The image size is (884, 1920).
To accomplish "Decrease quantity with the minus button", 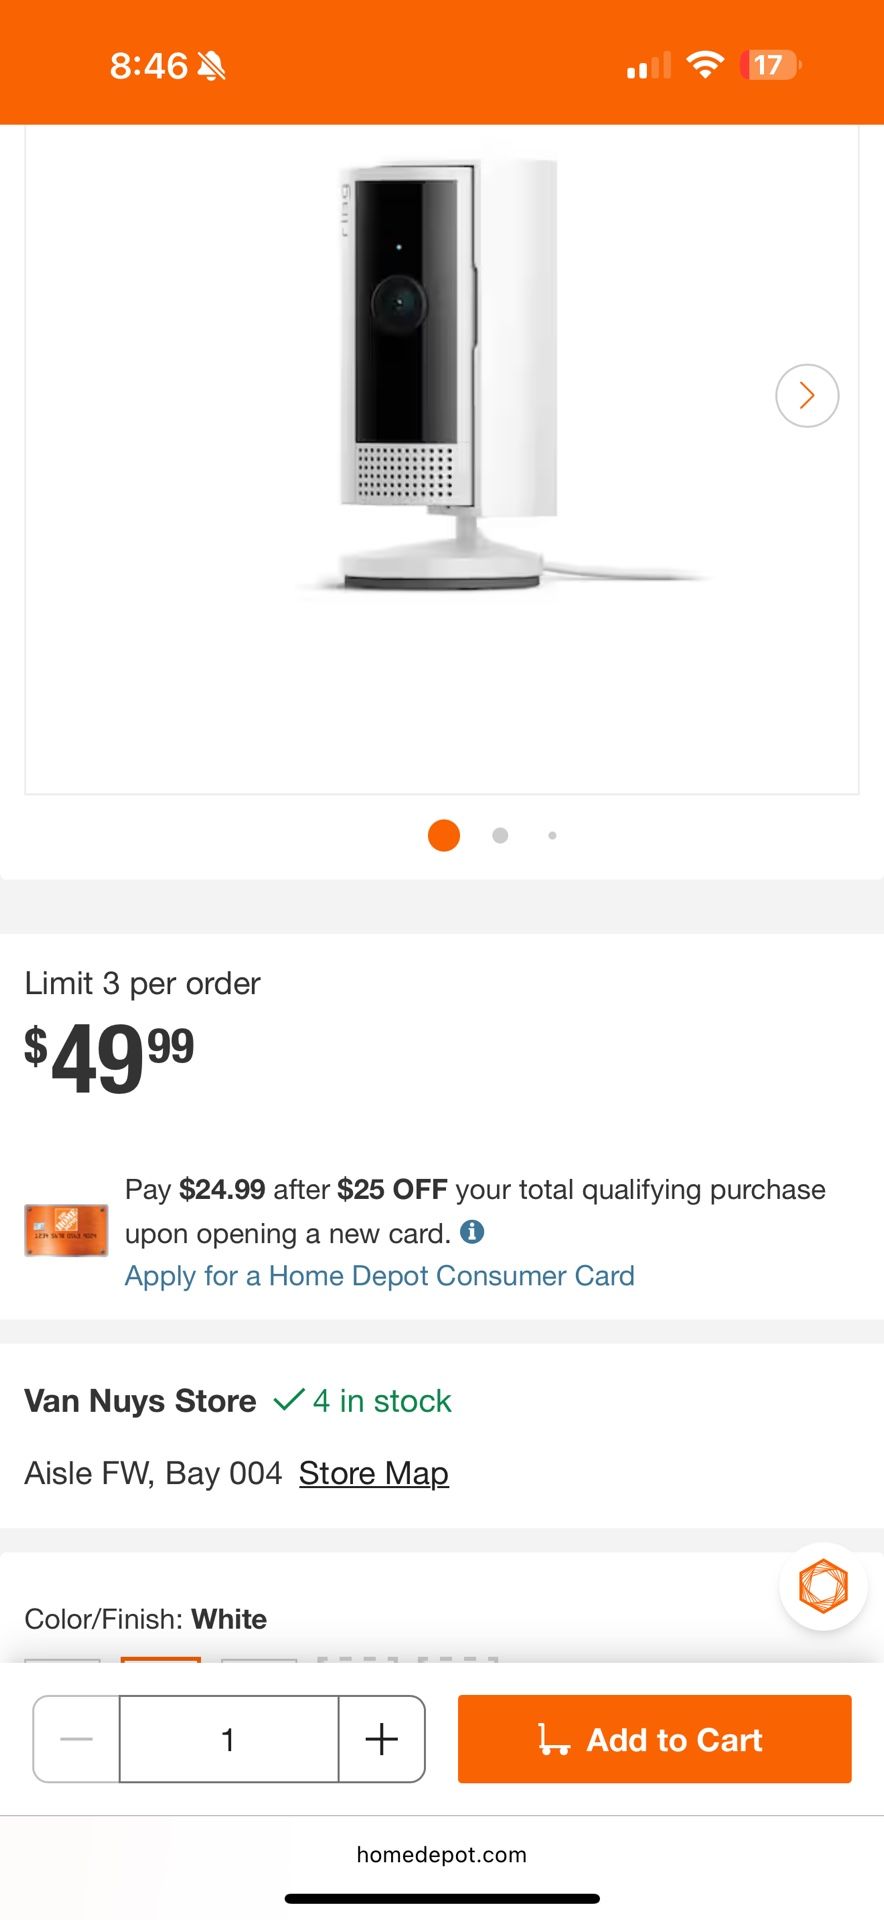I will pyautogui.click(x=77, y=1739).
